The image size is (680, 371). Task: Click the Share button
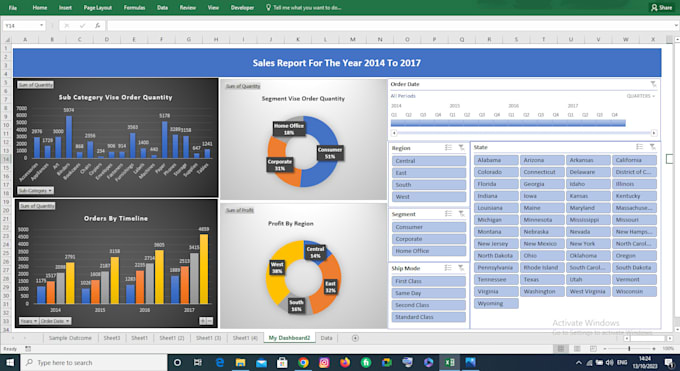tap(662, 7)
